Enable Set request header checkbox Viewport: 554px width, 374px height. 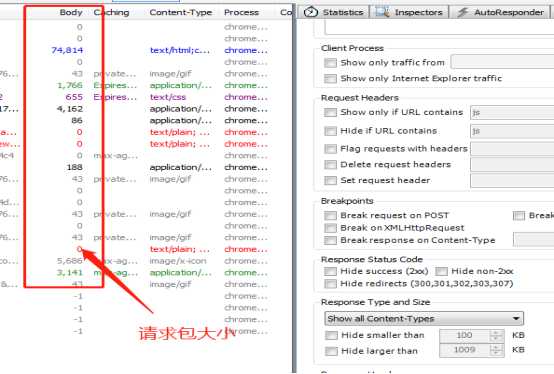pos(330,180)
